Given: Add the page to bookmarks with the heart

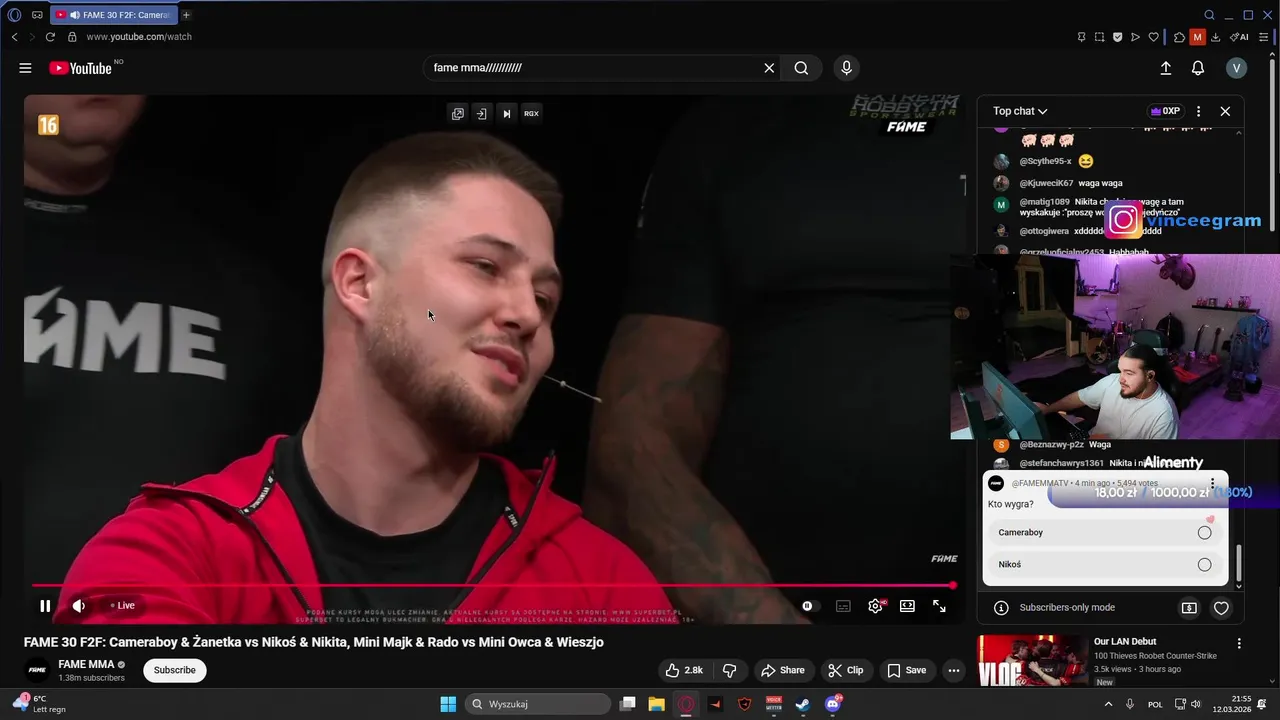Looking at the screenshot, I should coord(1153,37).
